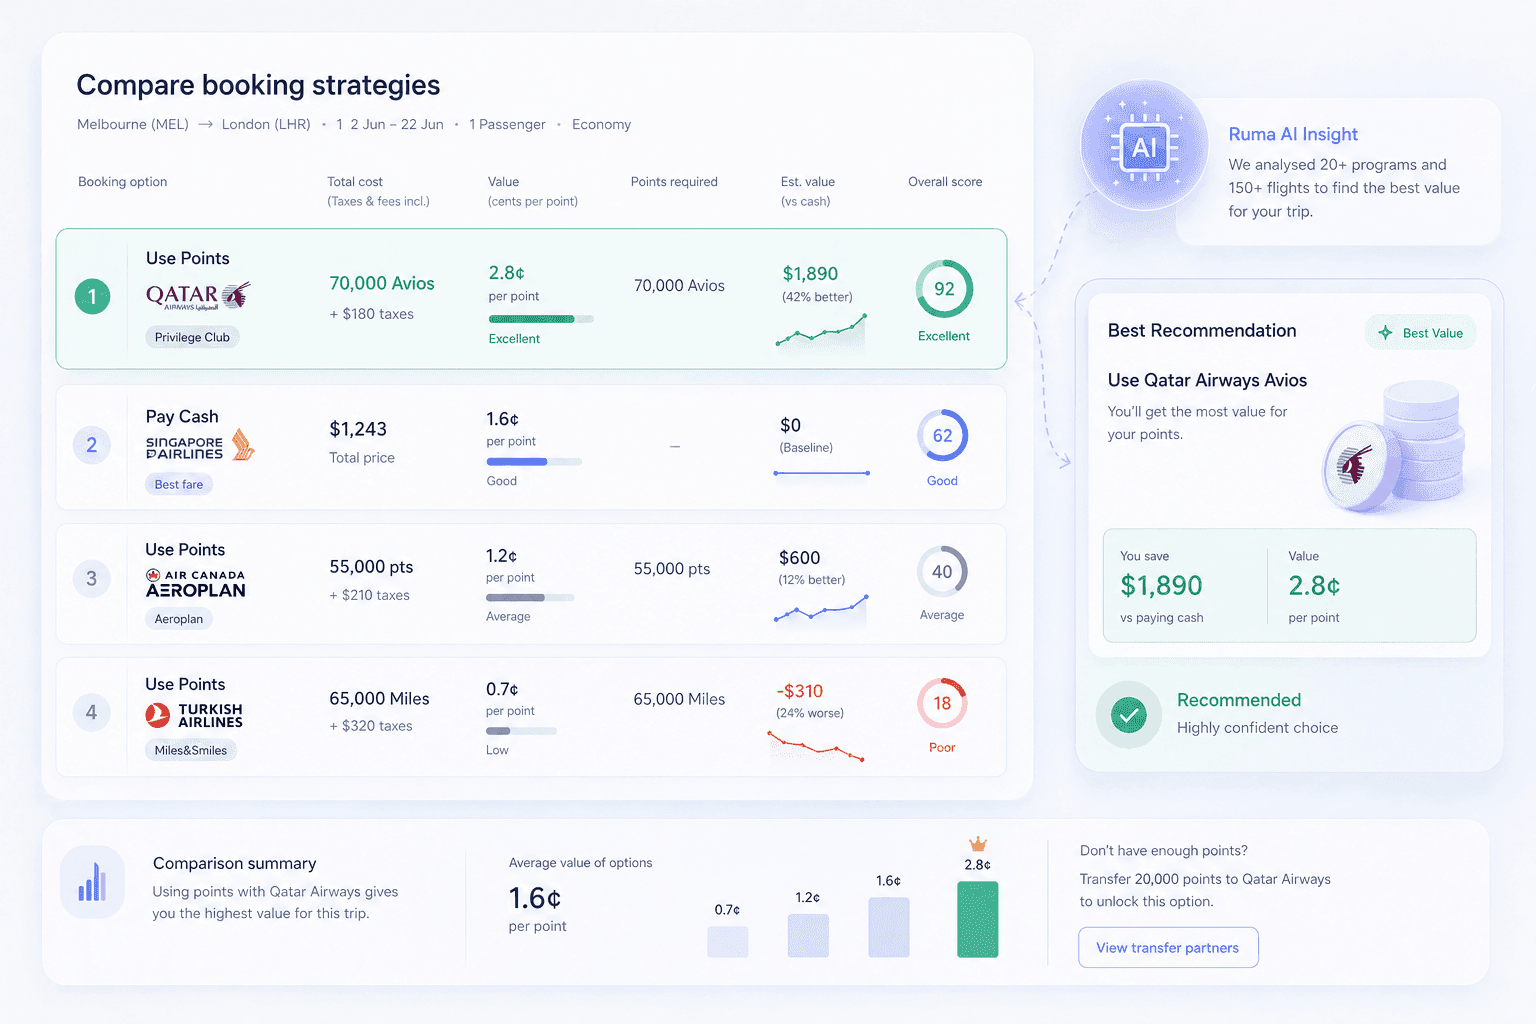
Task: Click the $1,243 total price
Action: click(x=358, y=429)
